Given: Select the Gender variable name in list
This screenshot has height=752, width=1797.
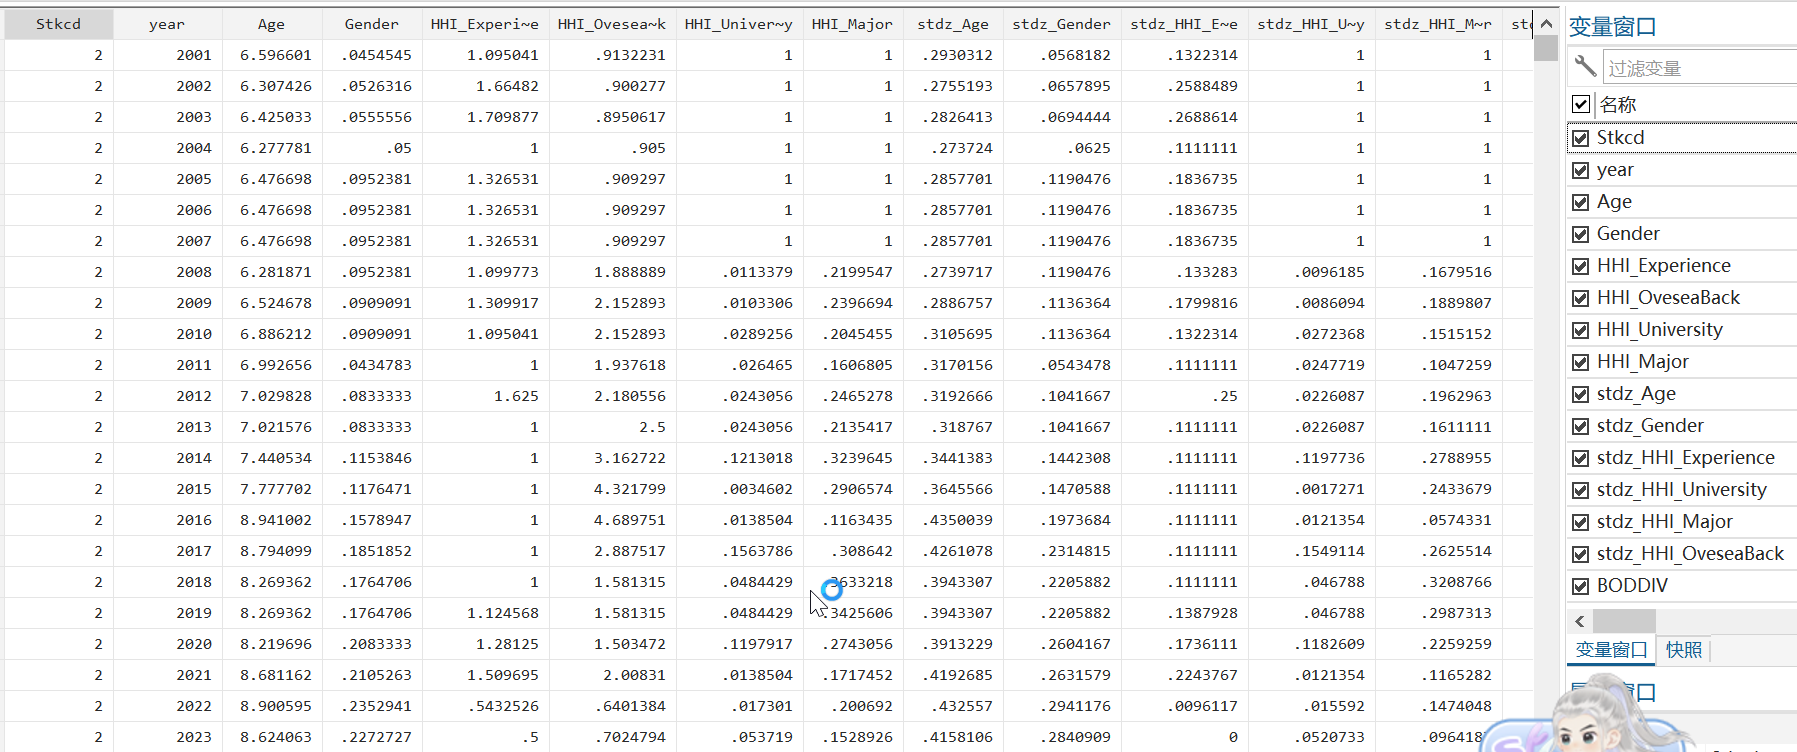Looking at the screenshot, I should click(1628, 234).
